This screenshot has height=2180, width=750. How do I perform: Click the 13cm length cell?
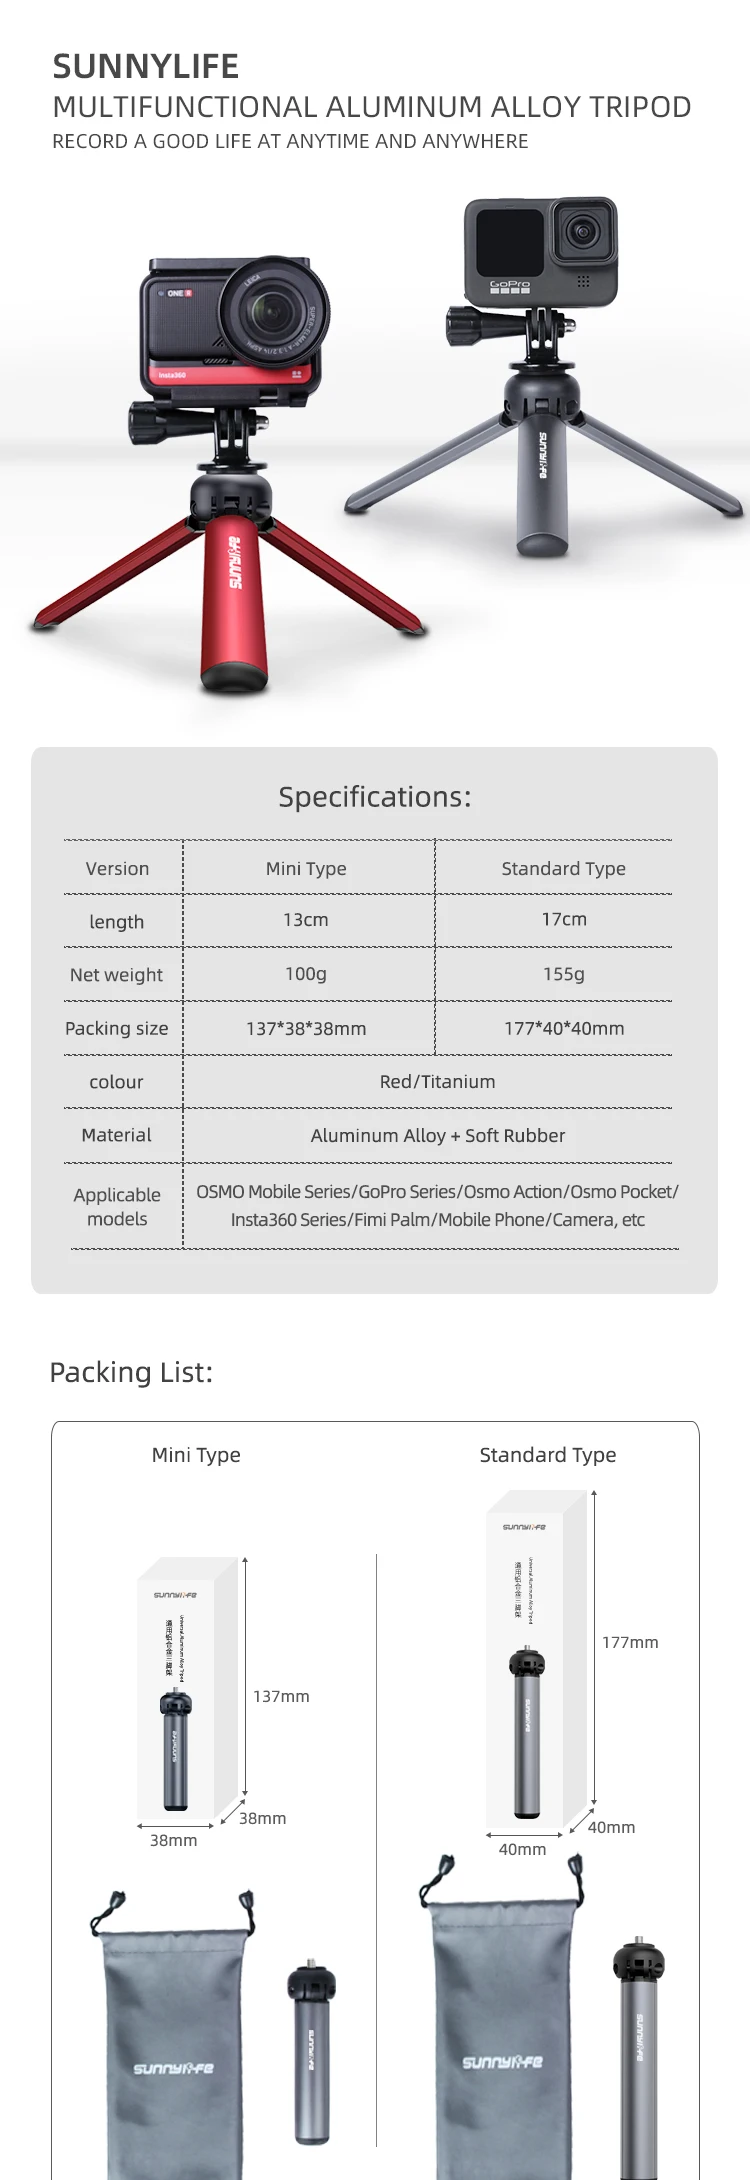pos(306,920)
